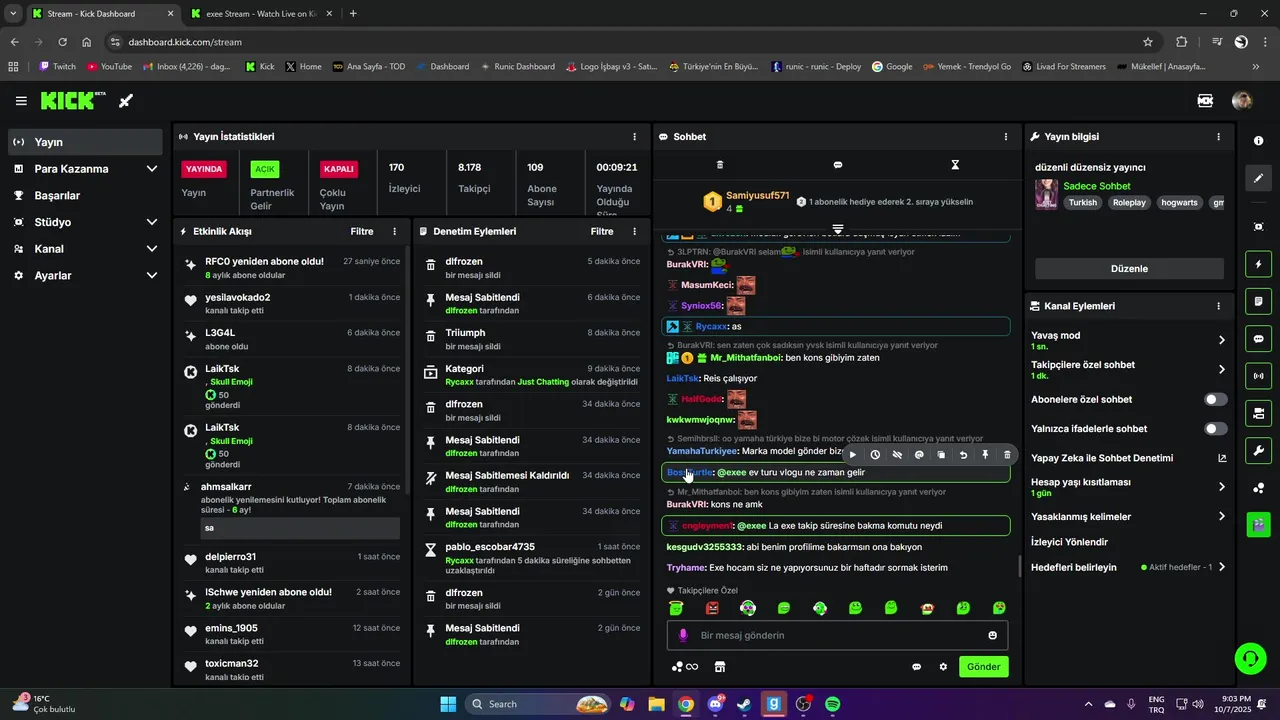Click the copy icon in message hover toolbar

(x=941, y=455)
